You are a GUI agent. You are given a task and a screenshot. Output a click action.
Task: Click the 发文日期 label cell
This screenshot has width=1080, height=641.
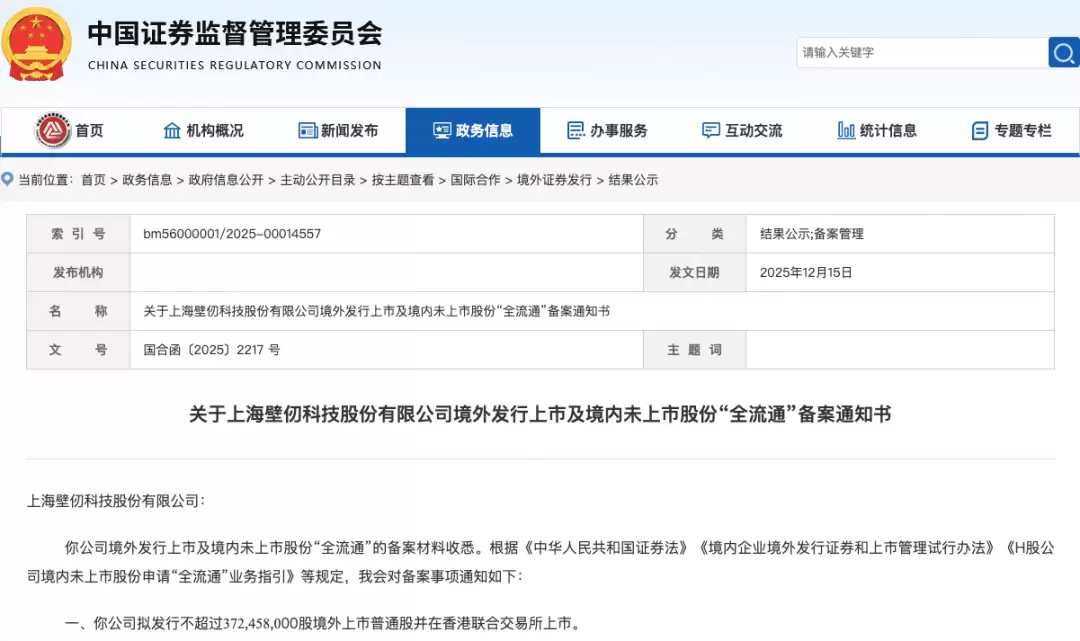pyautogui.click(x=694, y=272)
